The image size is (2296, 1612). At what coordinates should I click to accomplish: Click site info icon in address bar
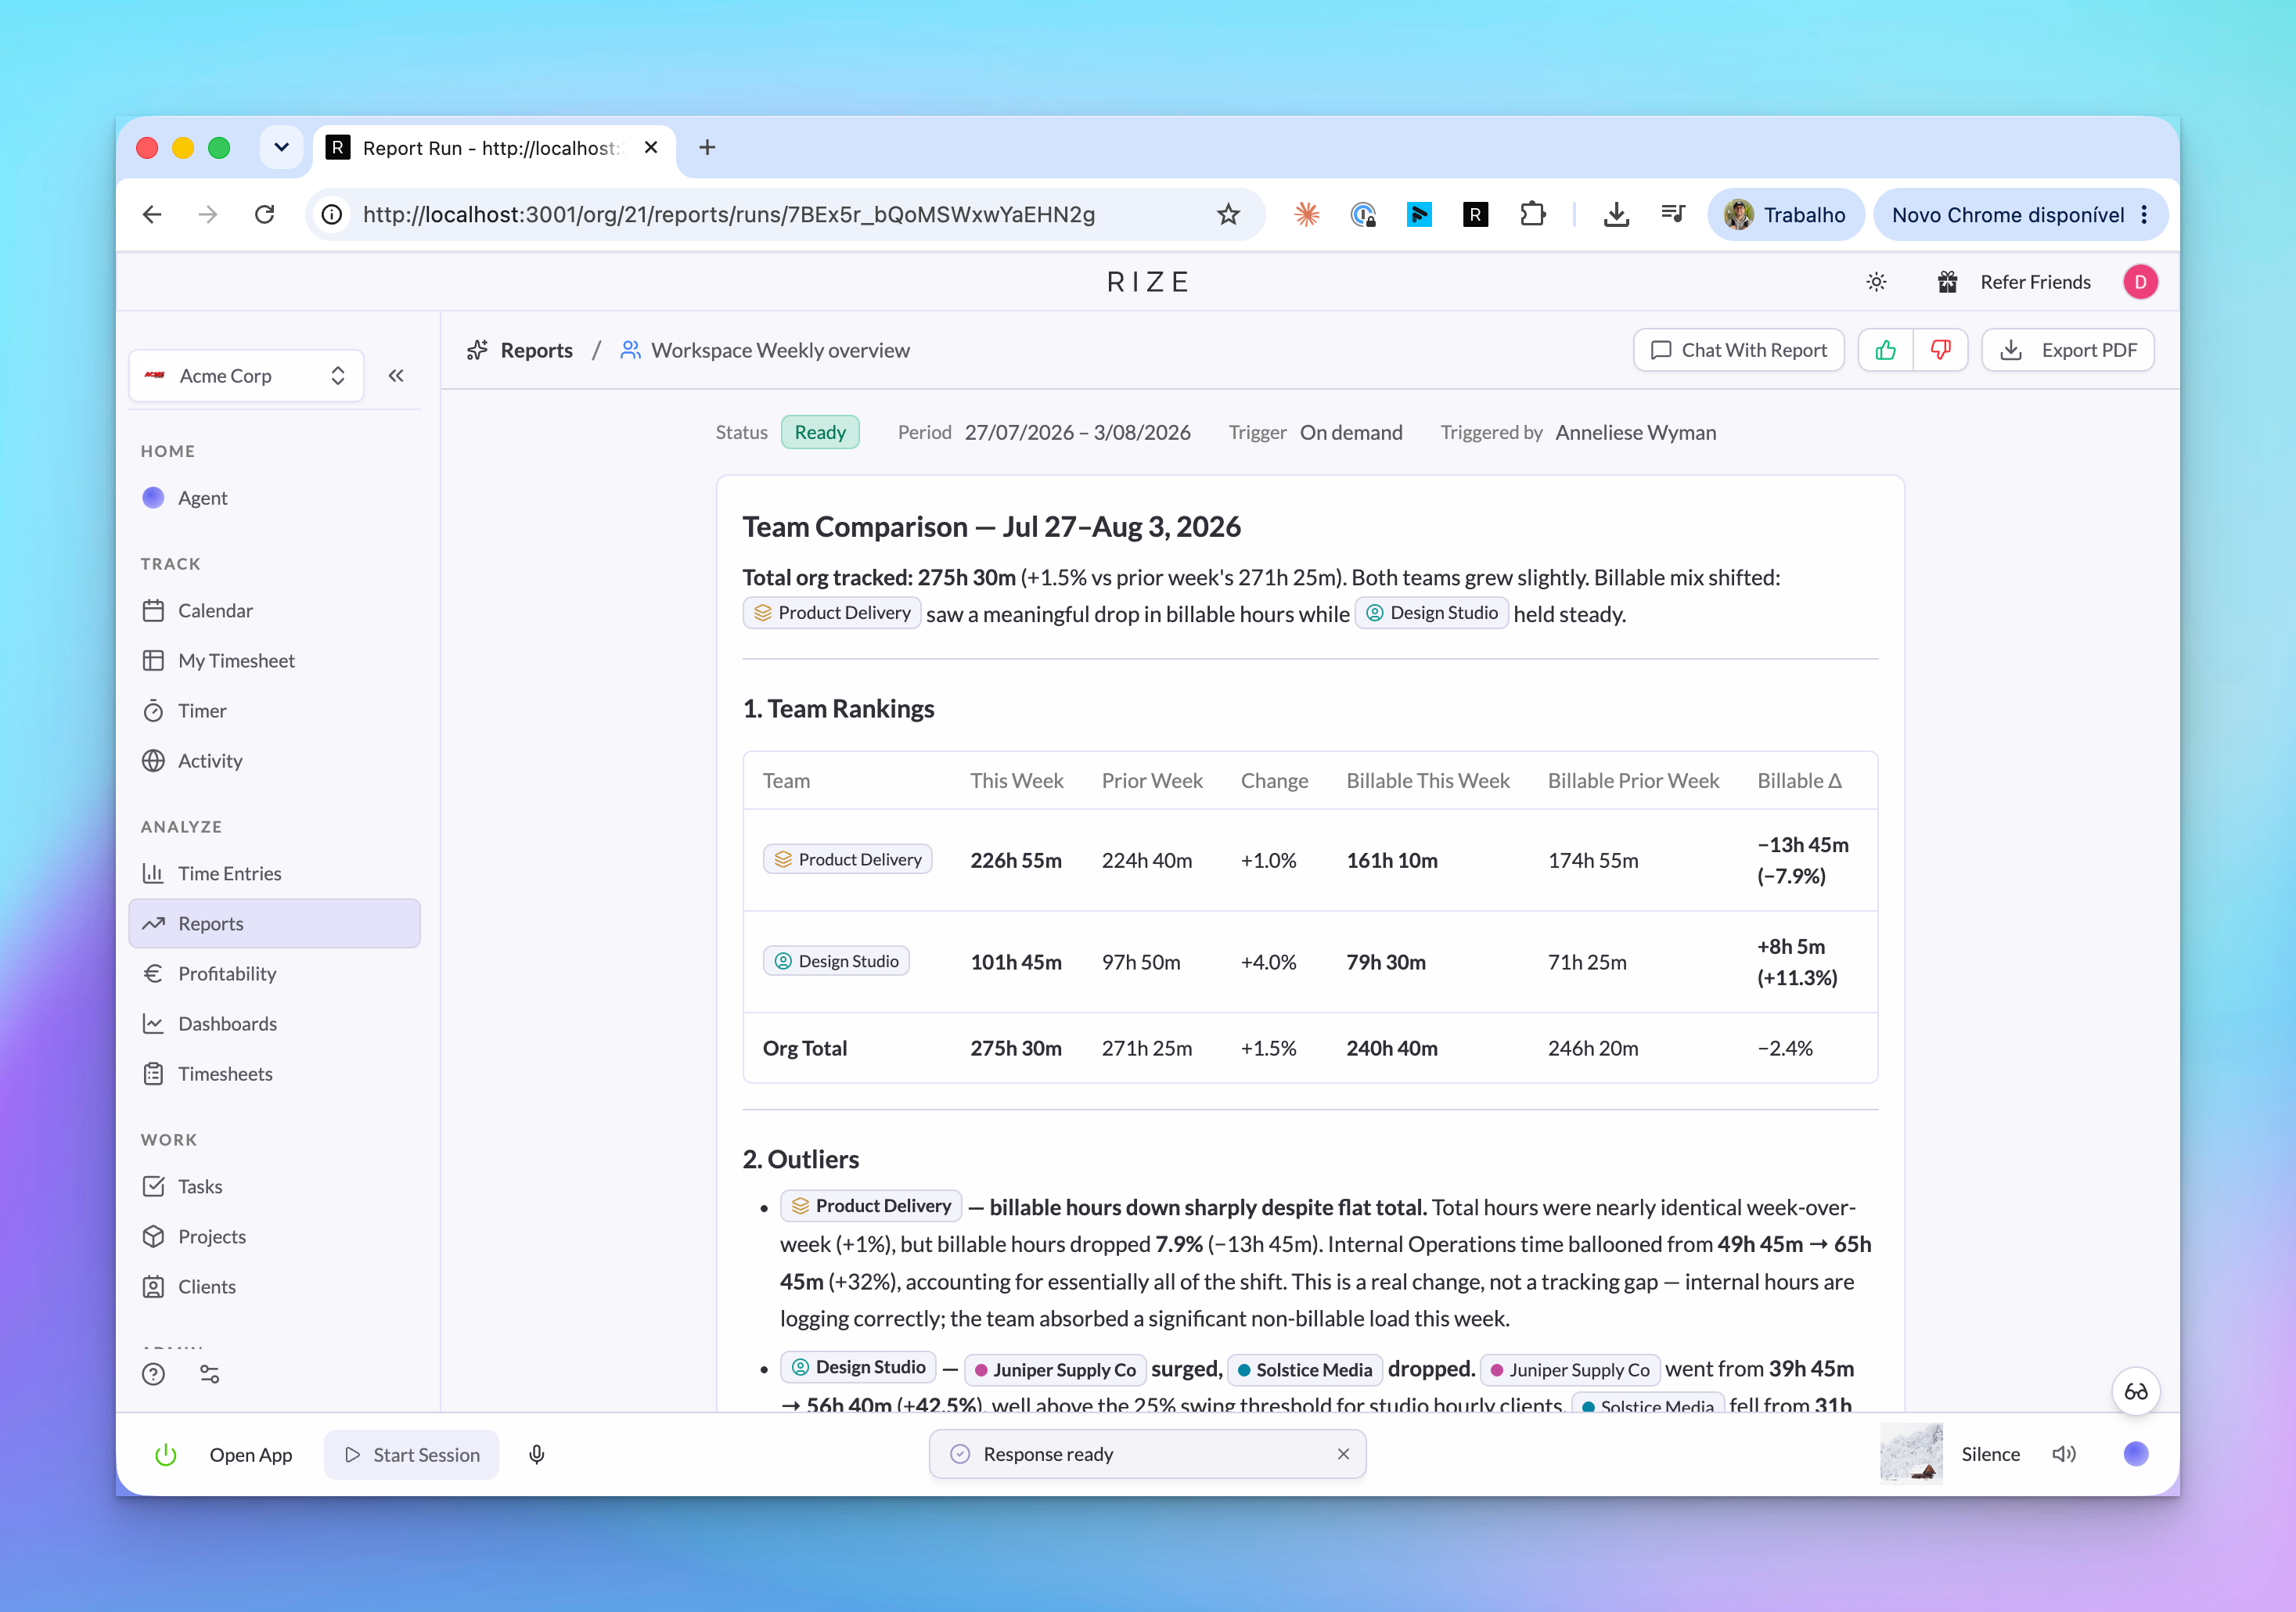coord(332,215)
